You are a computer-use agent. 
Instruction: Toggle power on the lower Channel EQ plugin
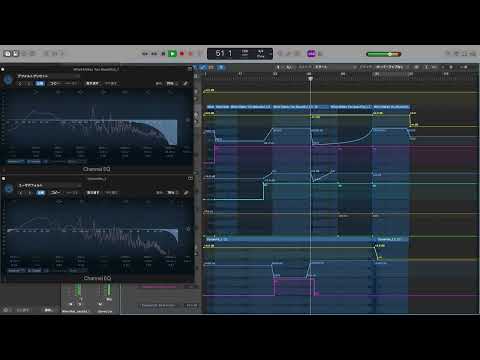pos(9,189)
